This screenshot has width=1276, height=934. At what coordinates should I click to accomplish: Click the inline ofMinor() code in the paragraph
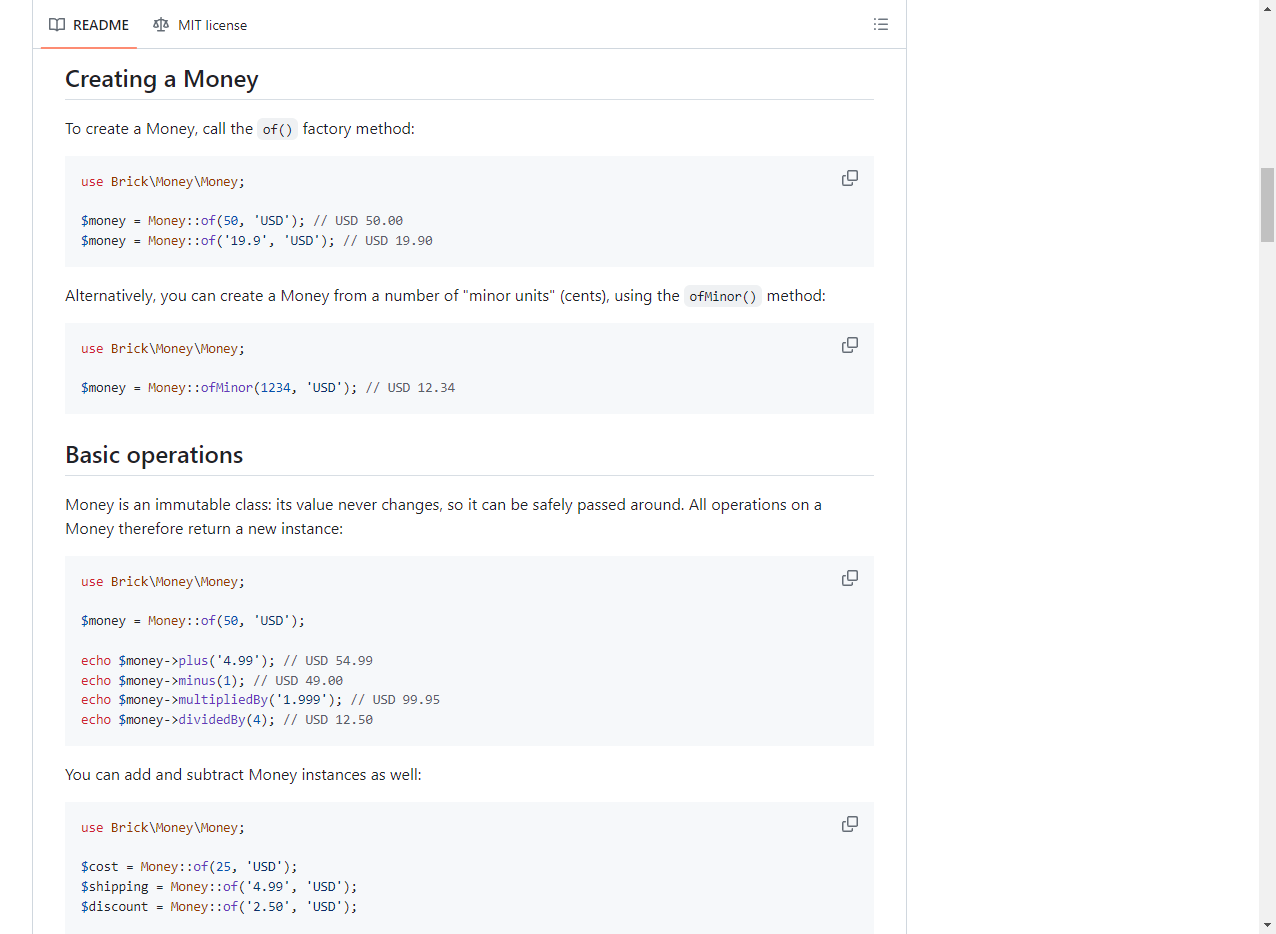point(723,296)
